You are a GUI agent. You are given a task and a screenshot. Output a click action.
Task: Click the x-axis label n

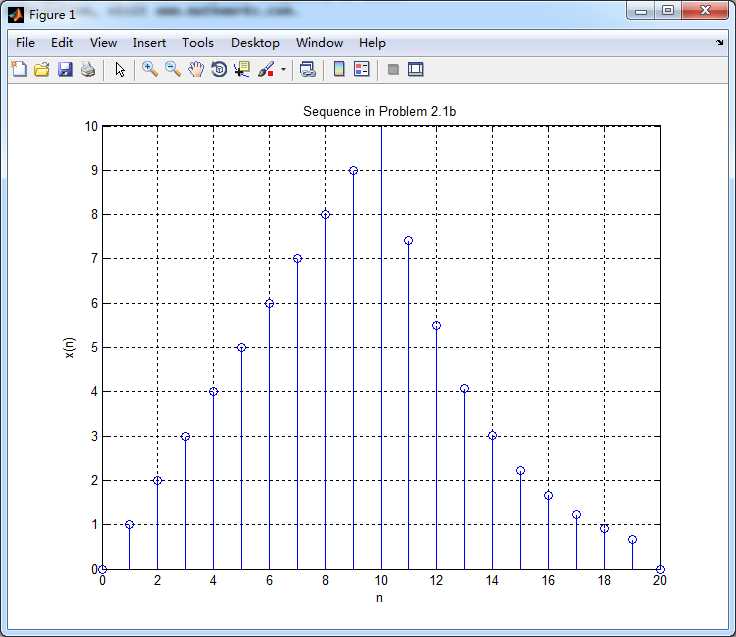[x=379, y=598]
